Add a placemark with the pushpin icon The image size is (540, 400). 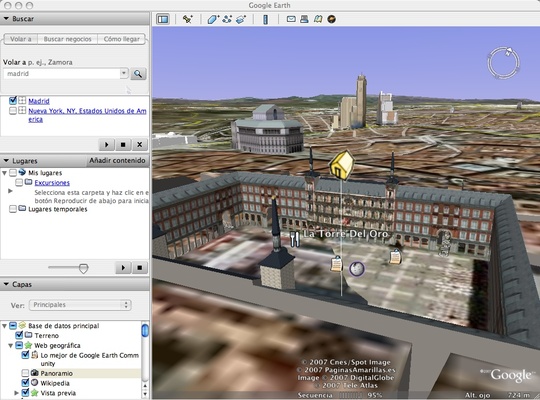188,19
